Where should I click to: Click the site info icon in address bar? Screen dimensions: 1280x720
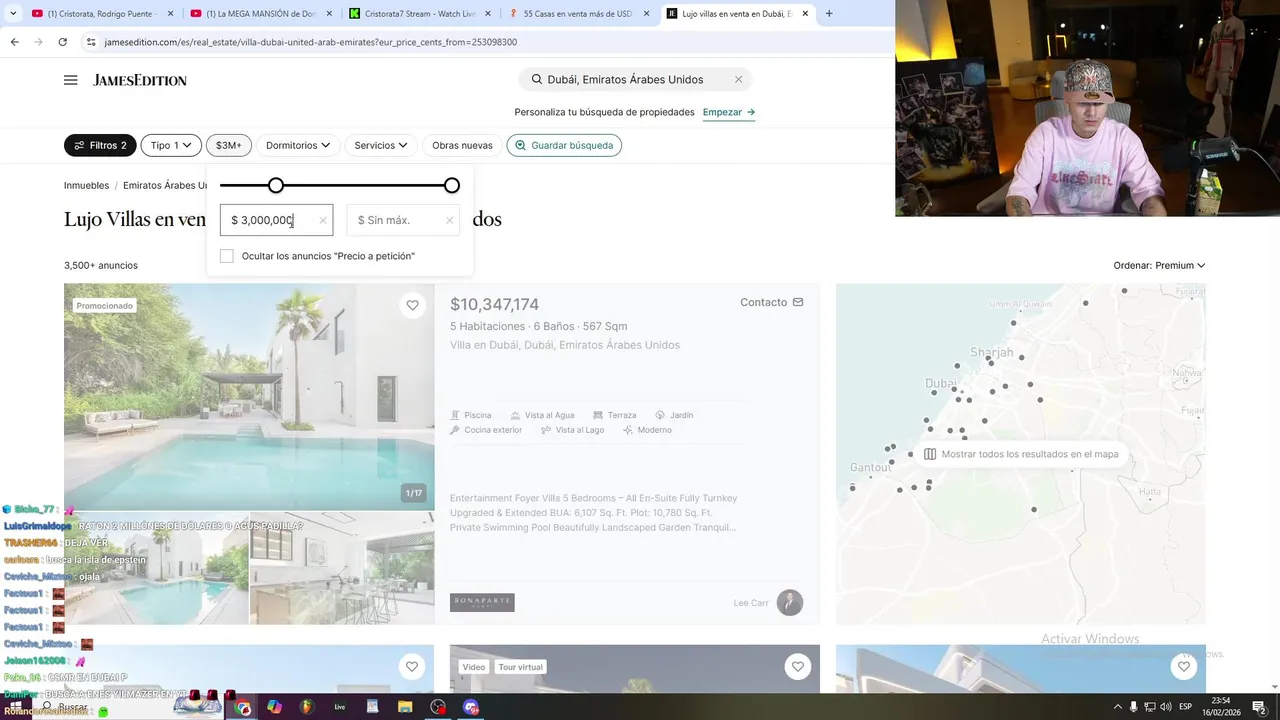coord(91,42)
